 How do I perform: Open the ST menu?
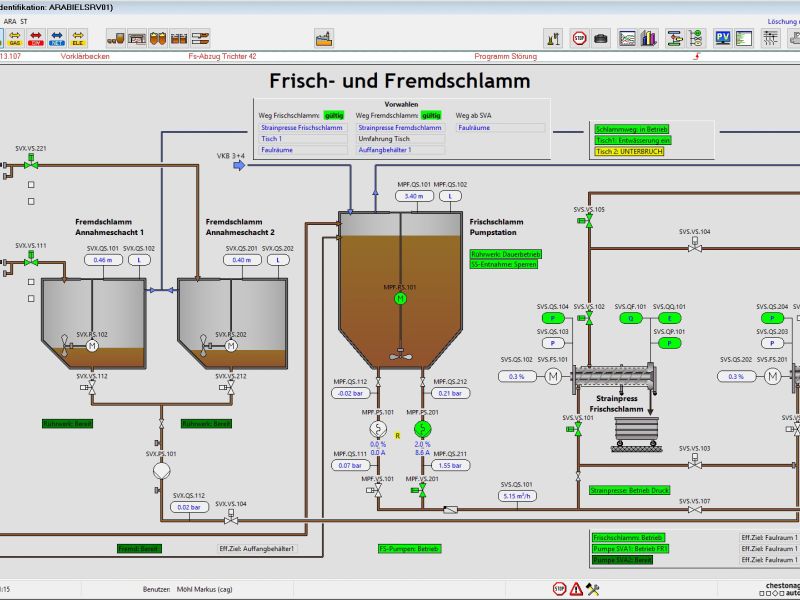pyautogui.click(x=25, y=20)
